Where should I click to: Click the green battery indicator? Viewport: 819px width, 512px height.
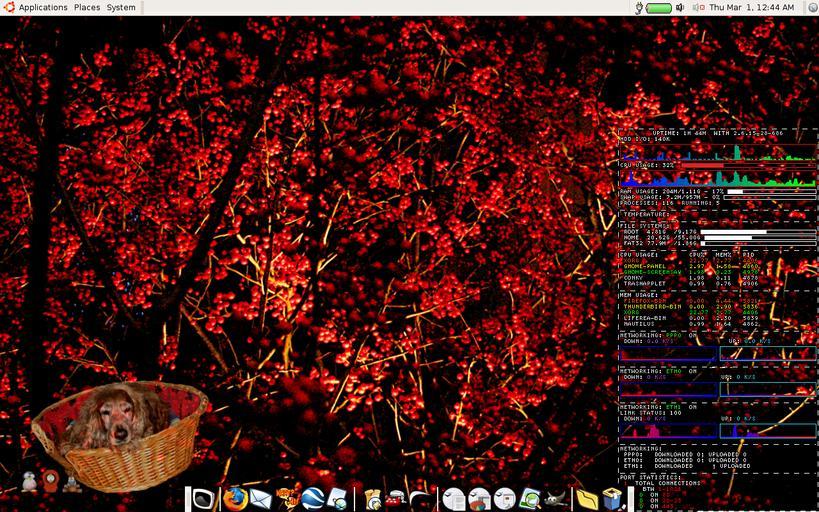[659, 7]
